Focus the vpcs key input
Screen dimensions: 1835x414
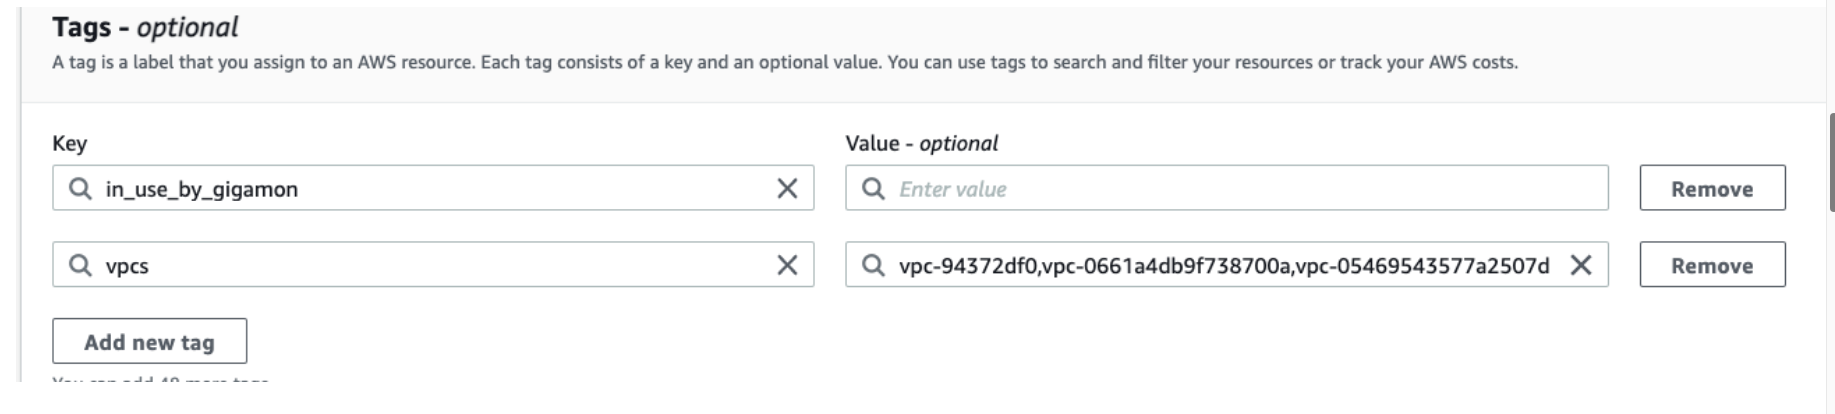(430, 265)
